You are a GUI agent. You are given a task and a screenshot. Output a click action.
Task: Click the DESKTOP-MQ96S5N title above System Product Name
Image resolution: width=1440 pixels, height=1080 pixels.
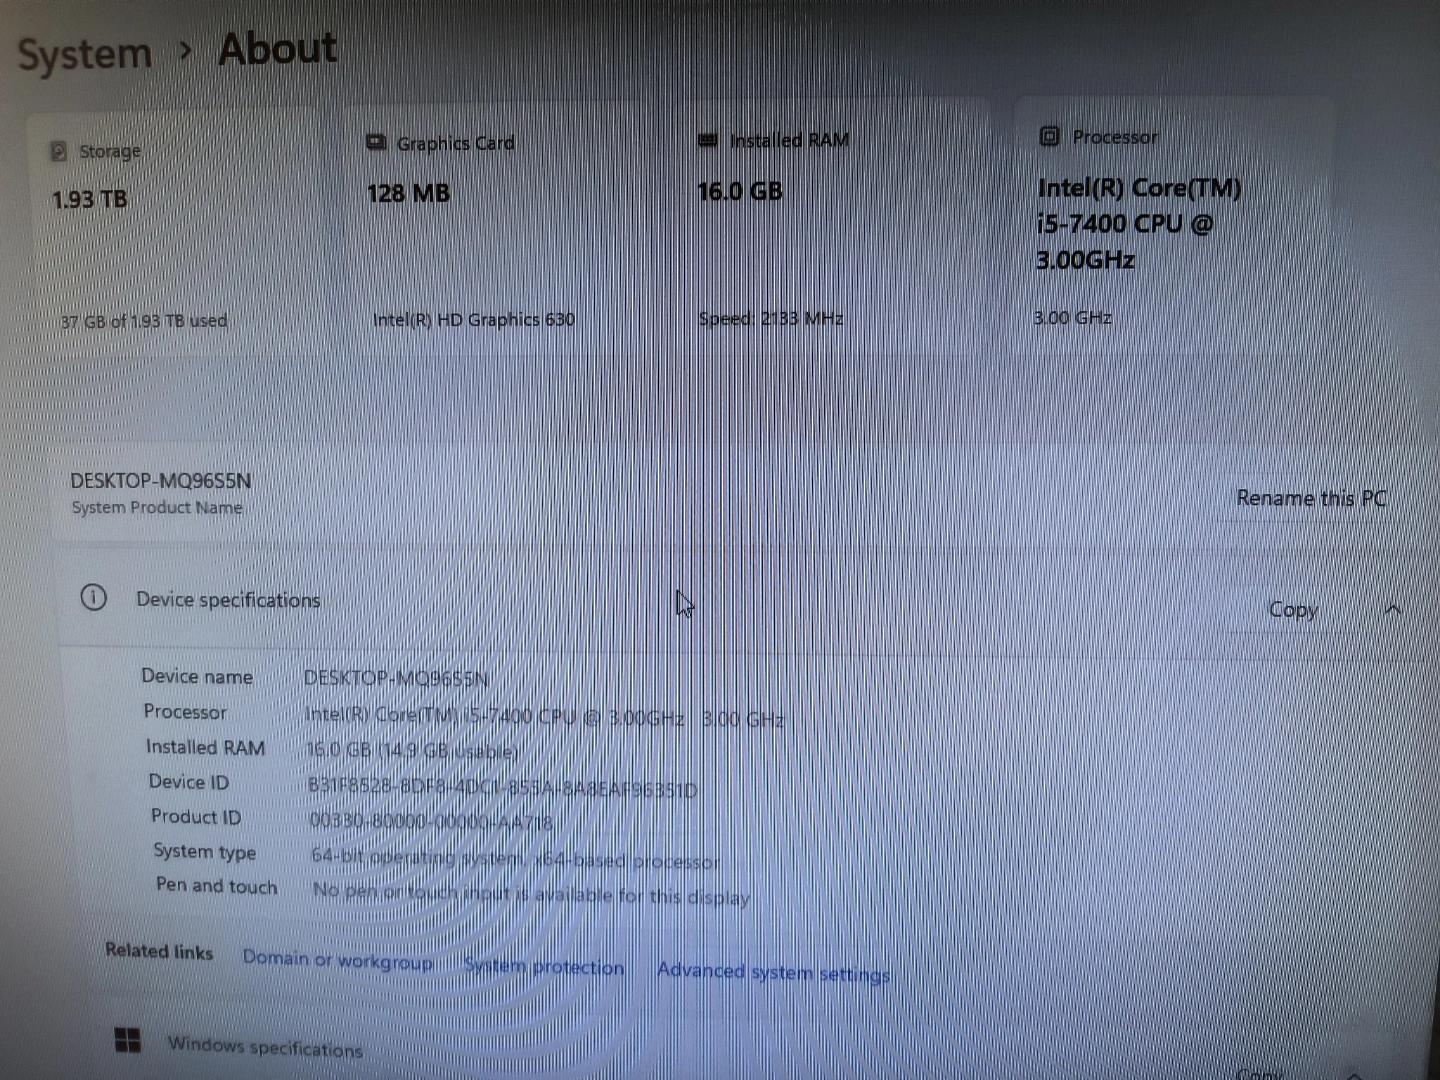(160, 481)
